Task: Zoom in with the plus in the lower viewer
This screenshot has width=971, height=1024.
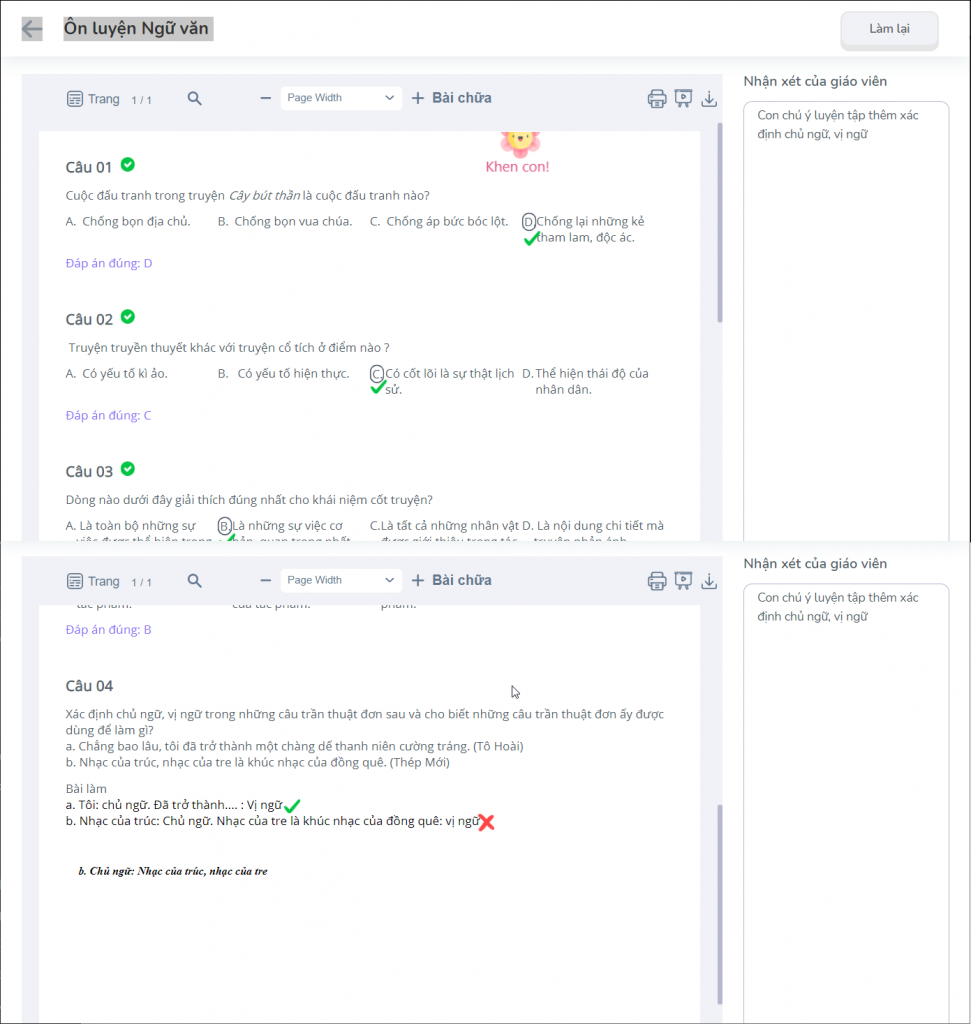Action: [418, 580]
